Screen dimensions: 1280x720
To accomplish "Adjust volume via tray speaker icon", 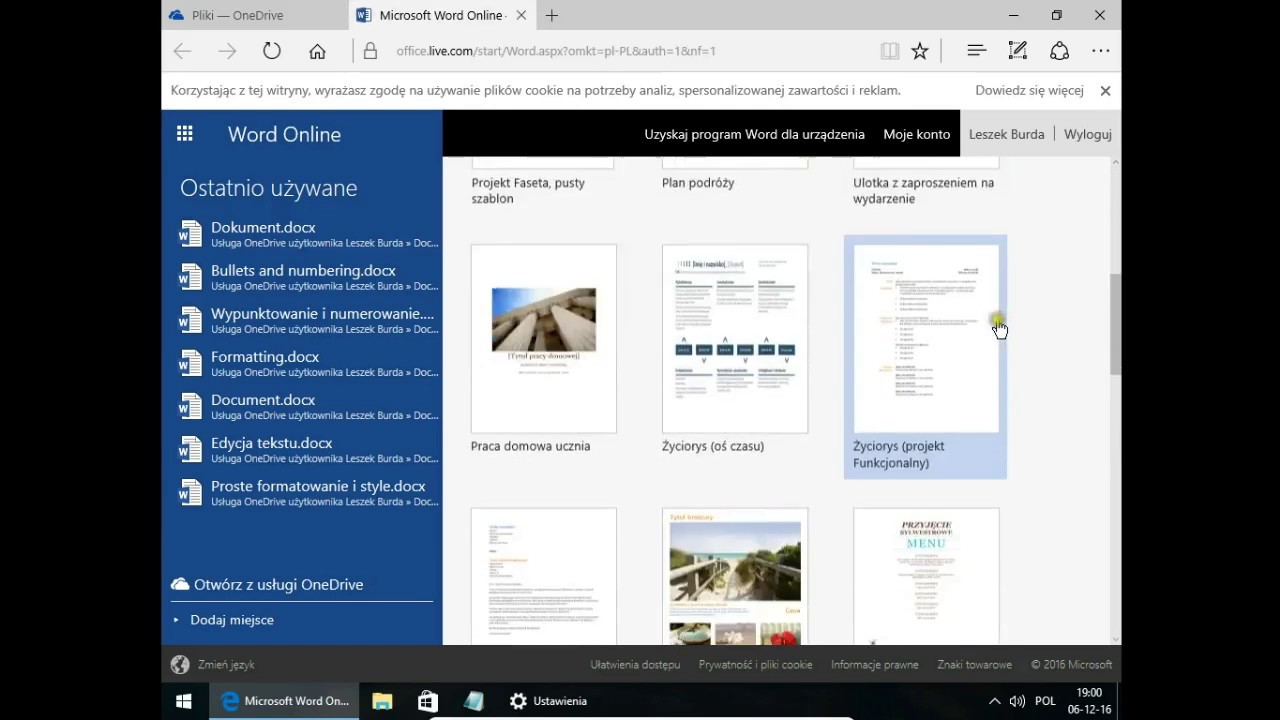I will (x=1017, y=701).
